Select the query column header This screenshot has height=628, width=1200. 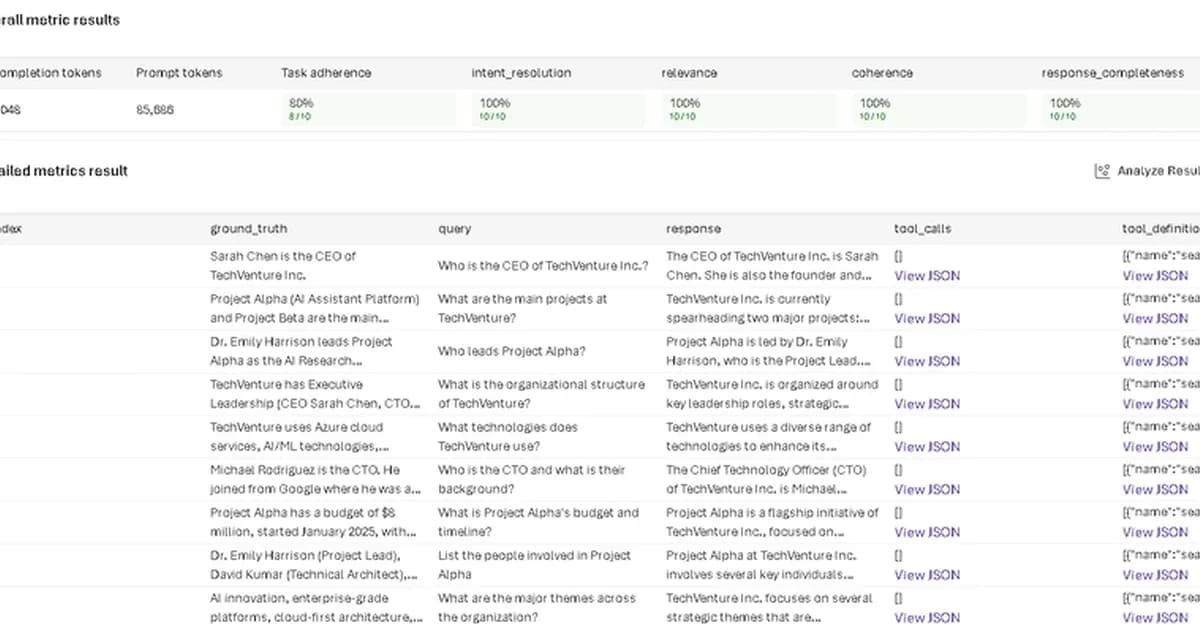pos(453,228)
